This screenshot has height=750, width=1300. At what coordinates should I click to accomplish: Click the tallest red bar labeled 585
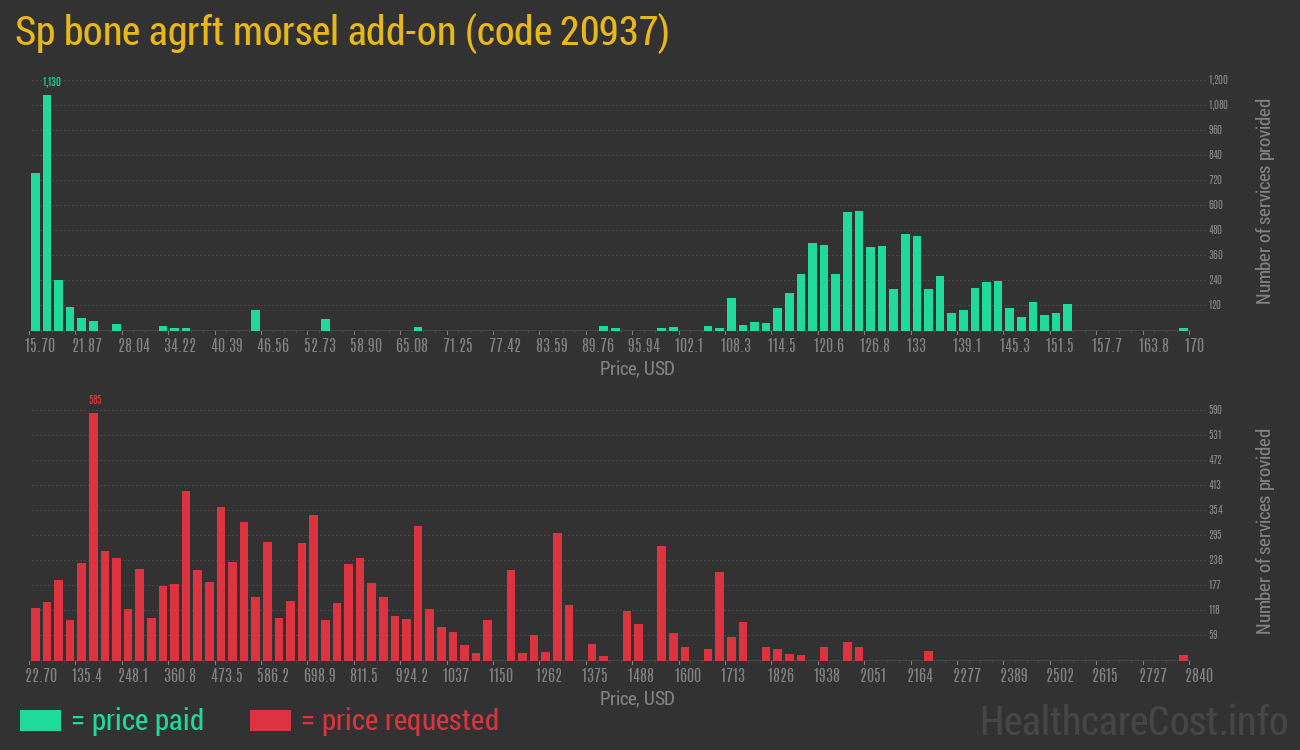(x=93, y=536)
